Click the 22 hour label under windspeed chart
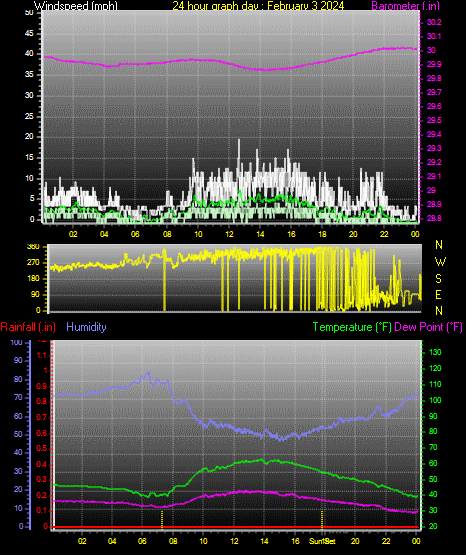 point(384,234)
